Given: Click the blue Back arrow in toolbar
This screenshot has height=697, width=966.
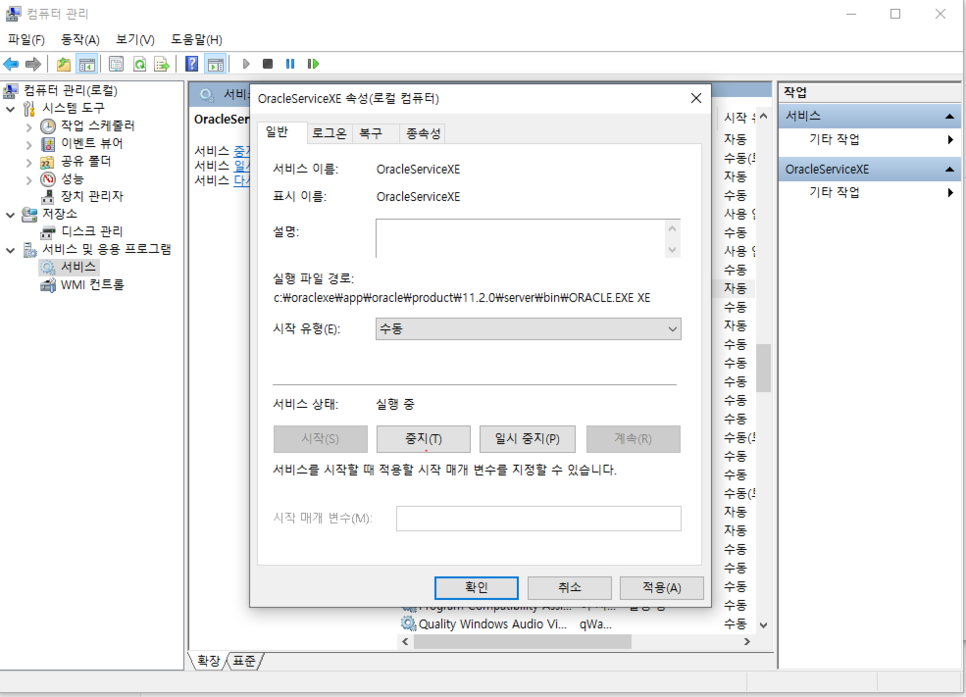Looking at the screenshot, I should 11,64.
